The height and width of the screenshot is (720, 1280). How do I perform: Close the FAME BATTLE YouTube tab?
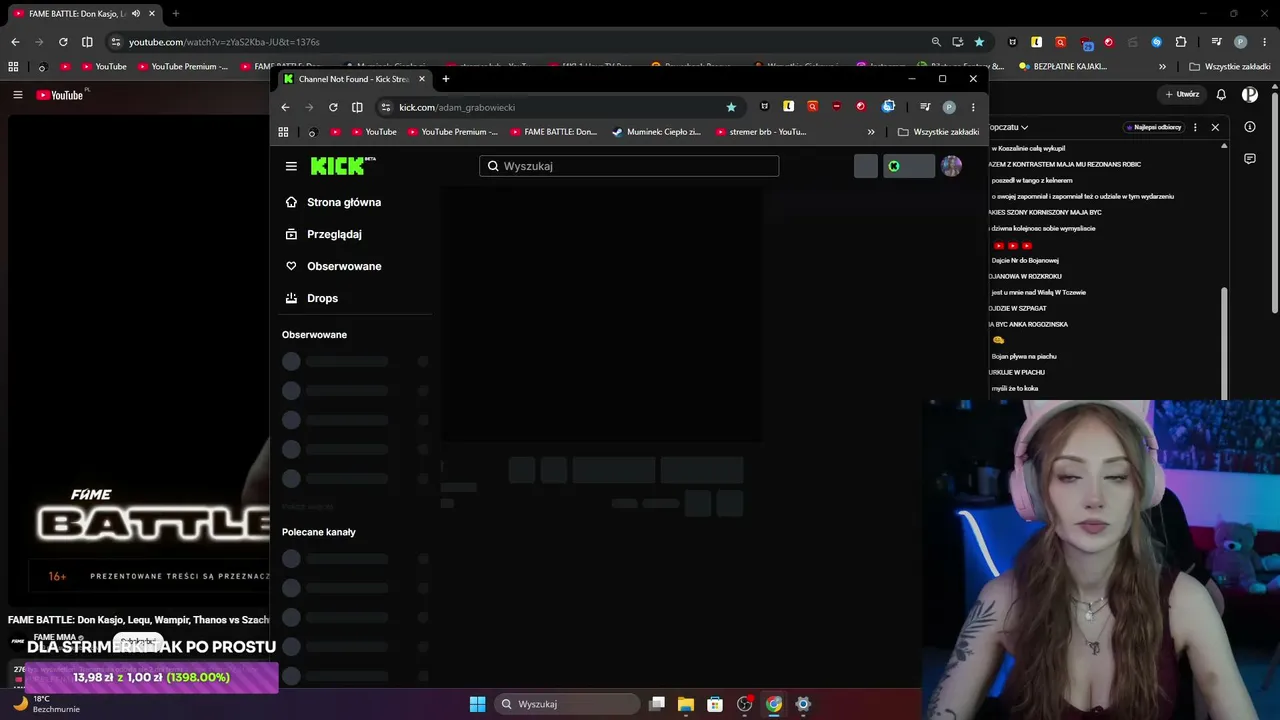tap(152, 14)
